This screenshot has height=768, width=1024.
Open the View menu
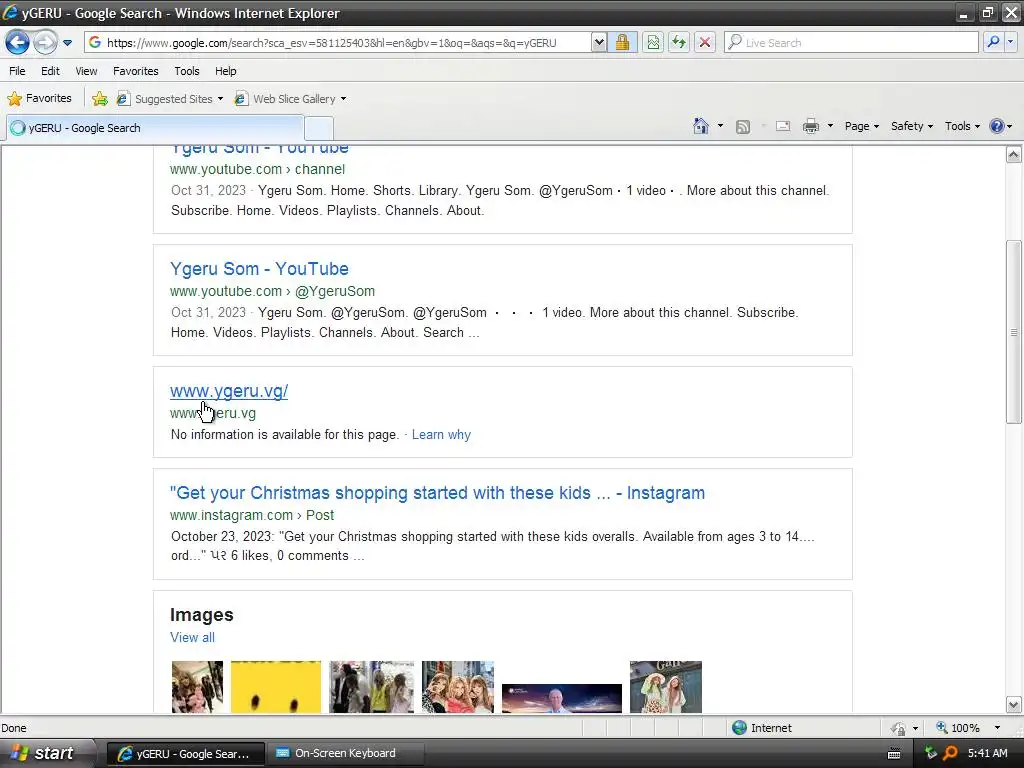click(x=86, y=71)
